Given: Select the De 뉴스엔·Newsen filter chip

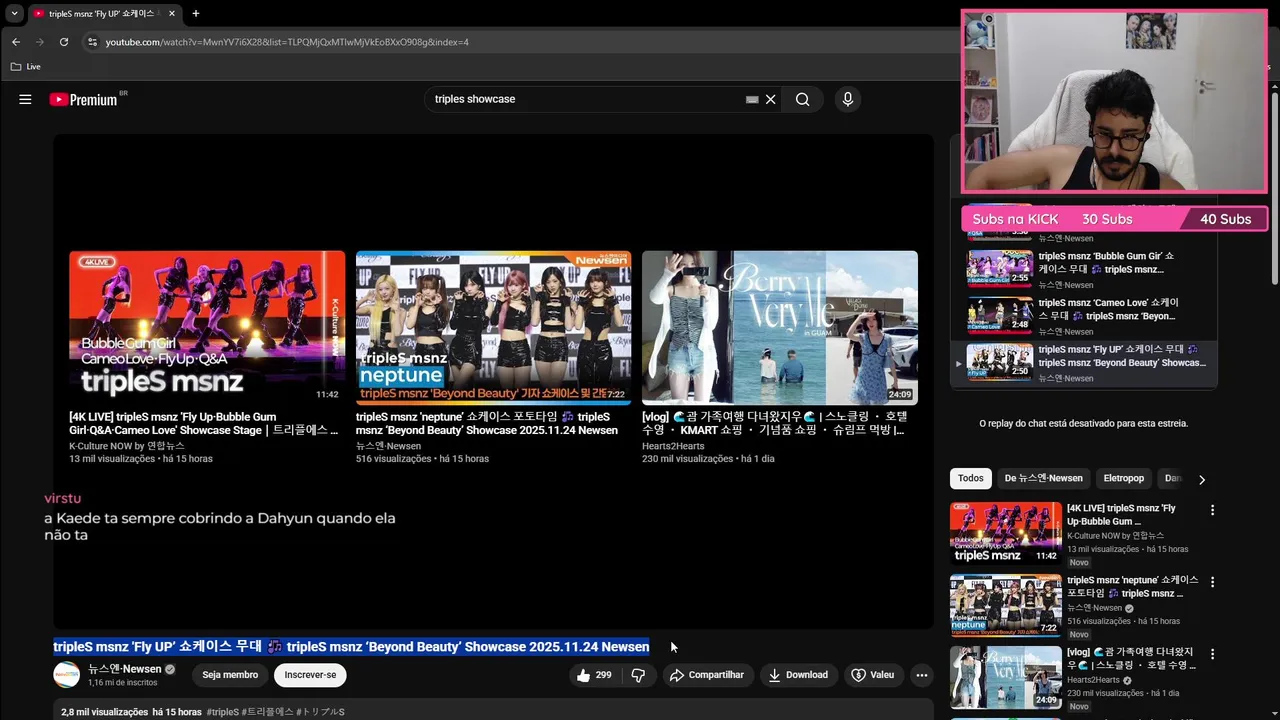Looking at the screenshot, I should click(x=1043, y=478).
